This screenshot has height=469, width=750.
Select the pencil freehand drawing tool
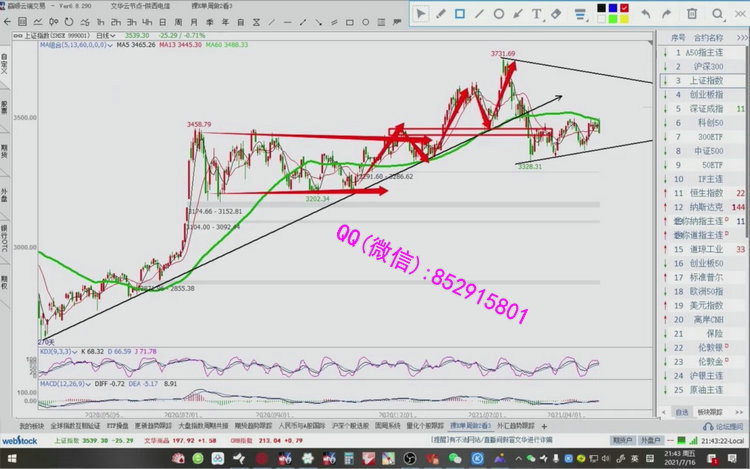[441, 13]
